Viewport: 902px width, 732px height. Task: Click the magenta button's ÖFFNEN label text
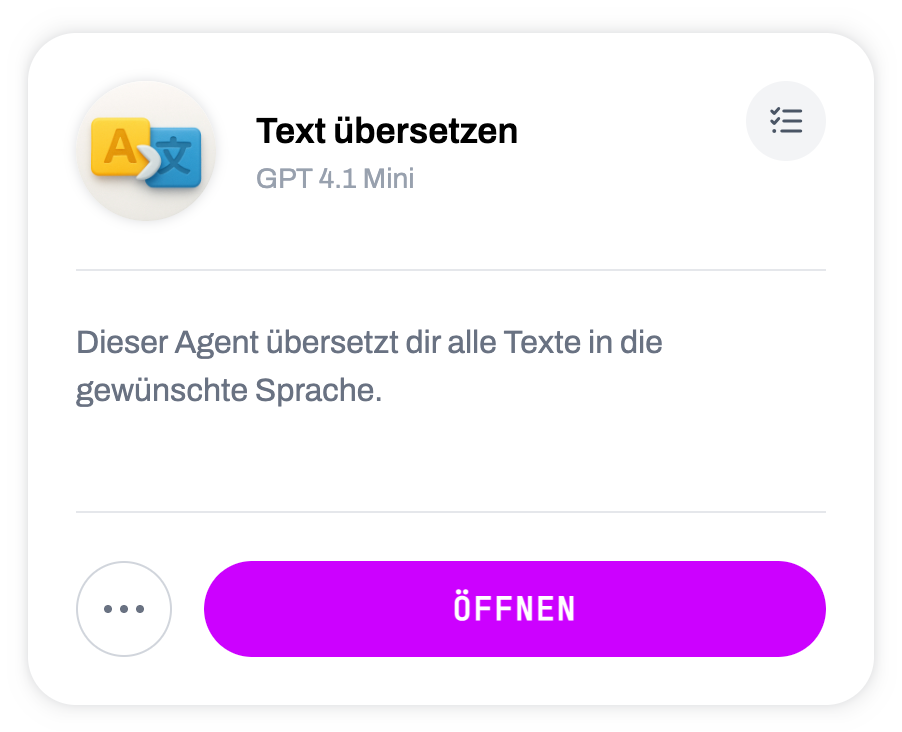(x=515, y=607)
